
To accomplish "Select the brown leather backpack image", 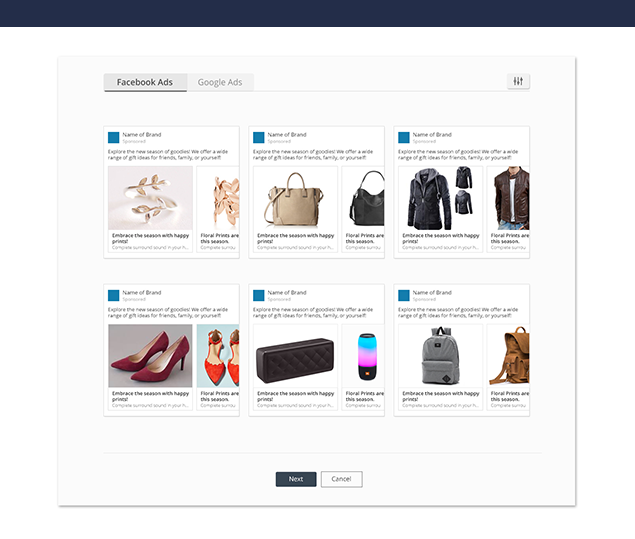I will (508, 356).
